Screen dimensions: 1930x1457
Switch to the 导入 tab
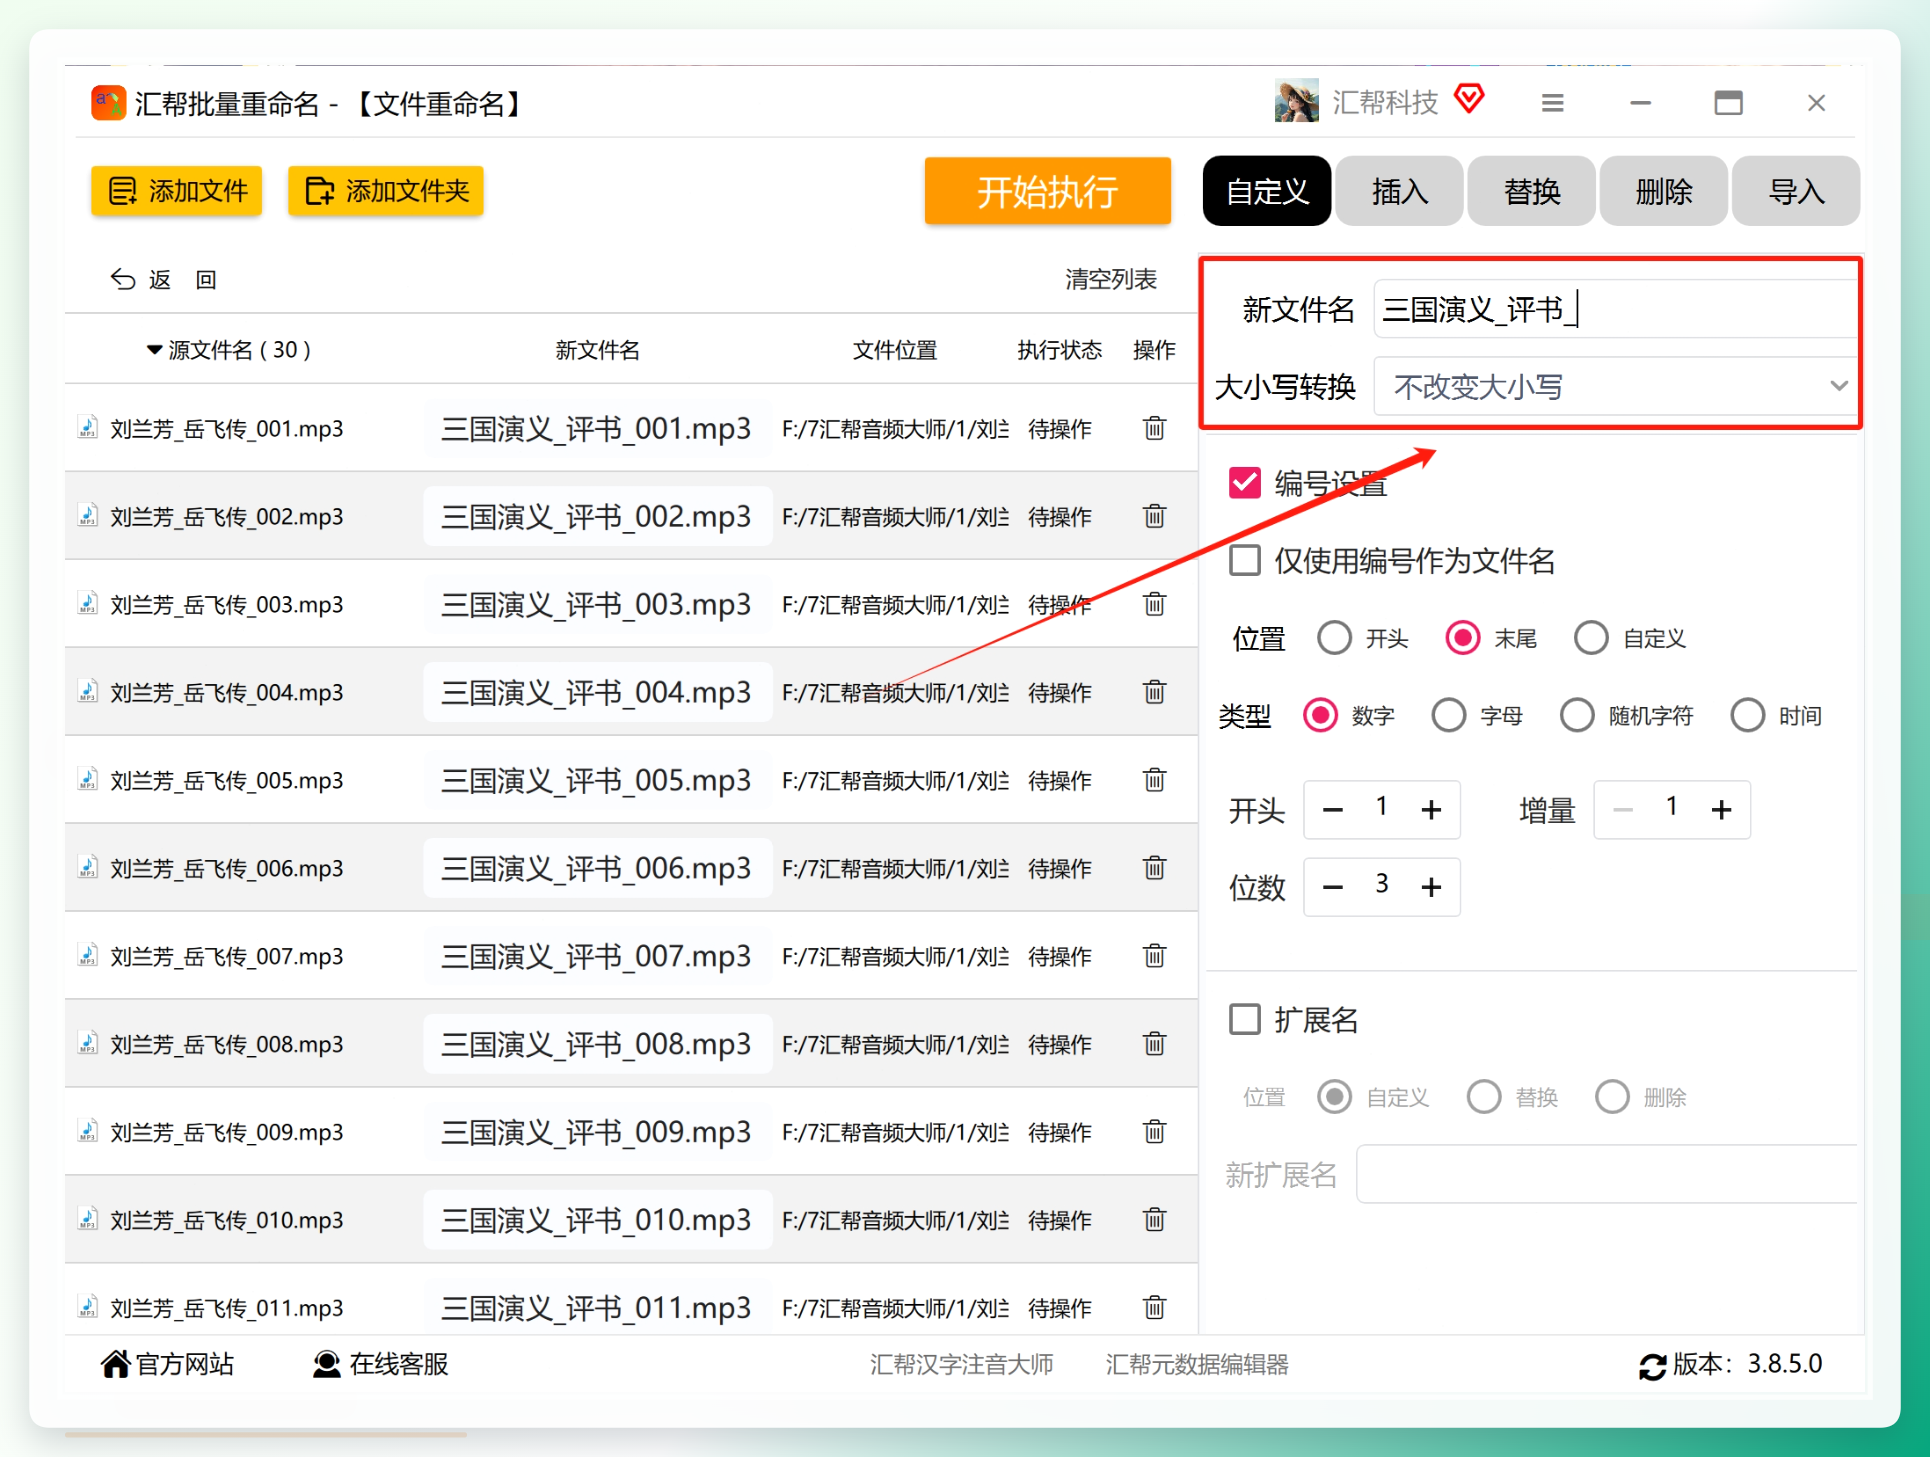(1796, 191)
